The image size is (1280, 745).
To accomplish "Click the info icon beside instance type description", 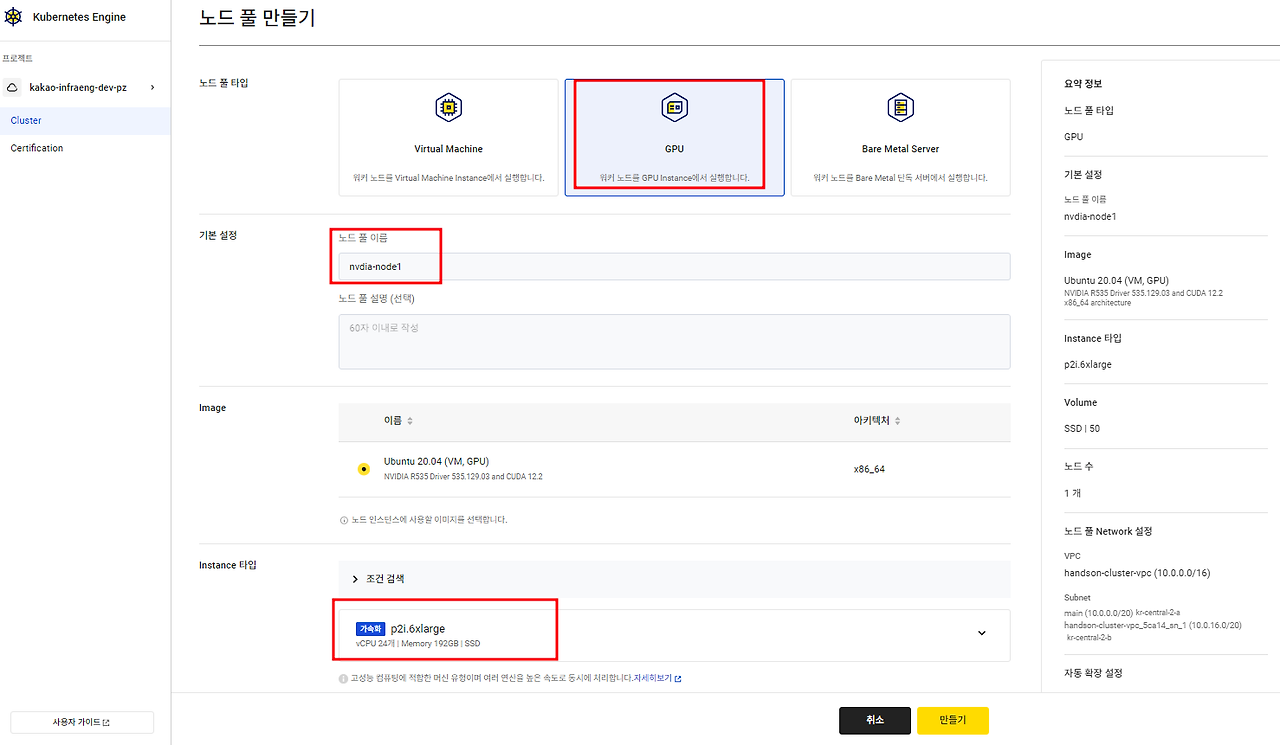I will [x=344, y=678].
